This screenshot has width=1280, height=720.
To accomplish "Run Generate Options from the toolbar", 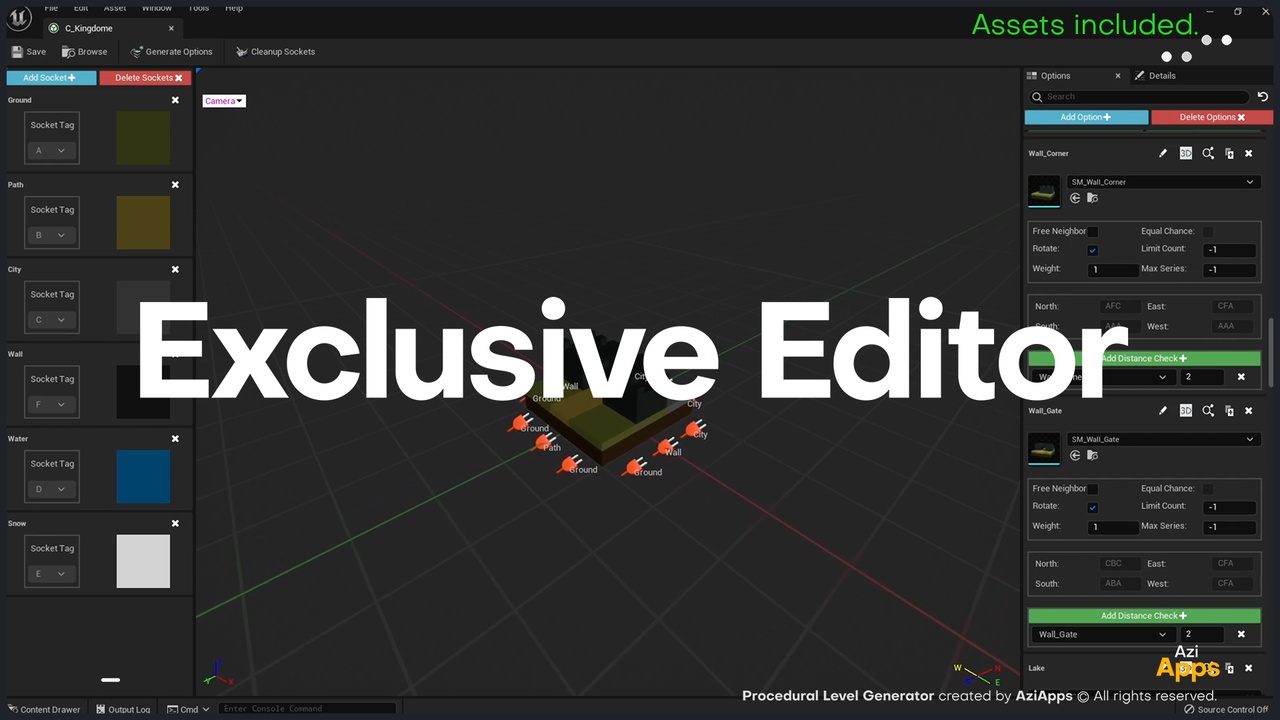I will (x=171, y=52).
